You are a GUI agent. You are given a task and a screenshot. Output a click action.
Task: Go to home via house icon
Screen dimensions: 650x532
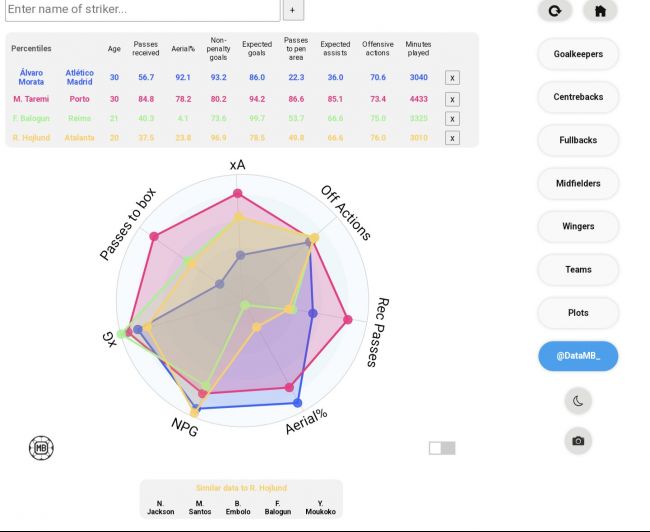point(600,10)
